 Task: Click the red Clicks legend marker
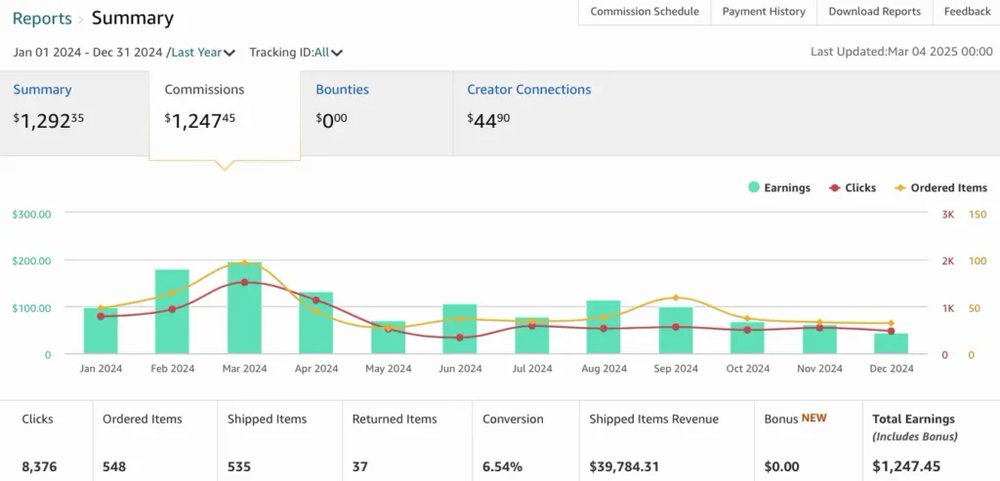834,188
